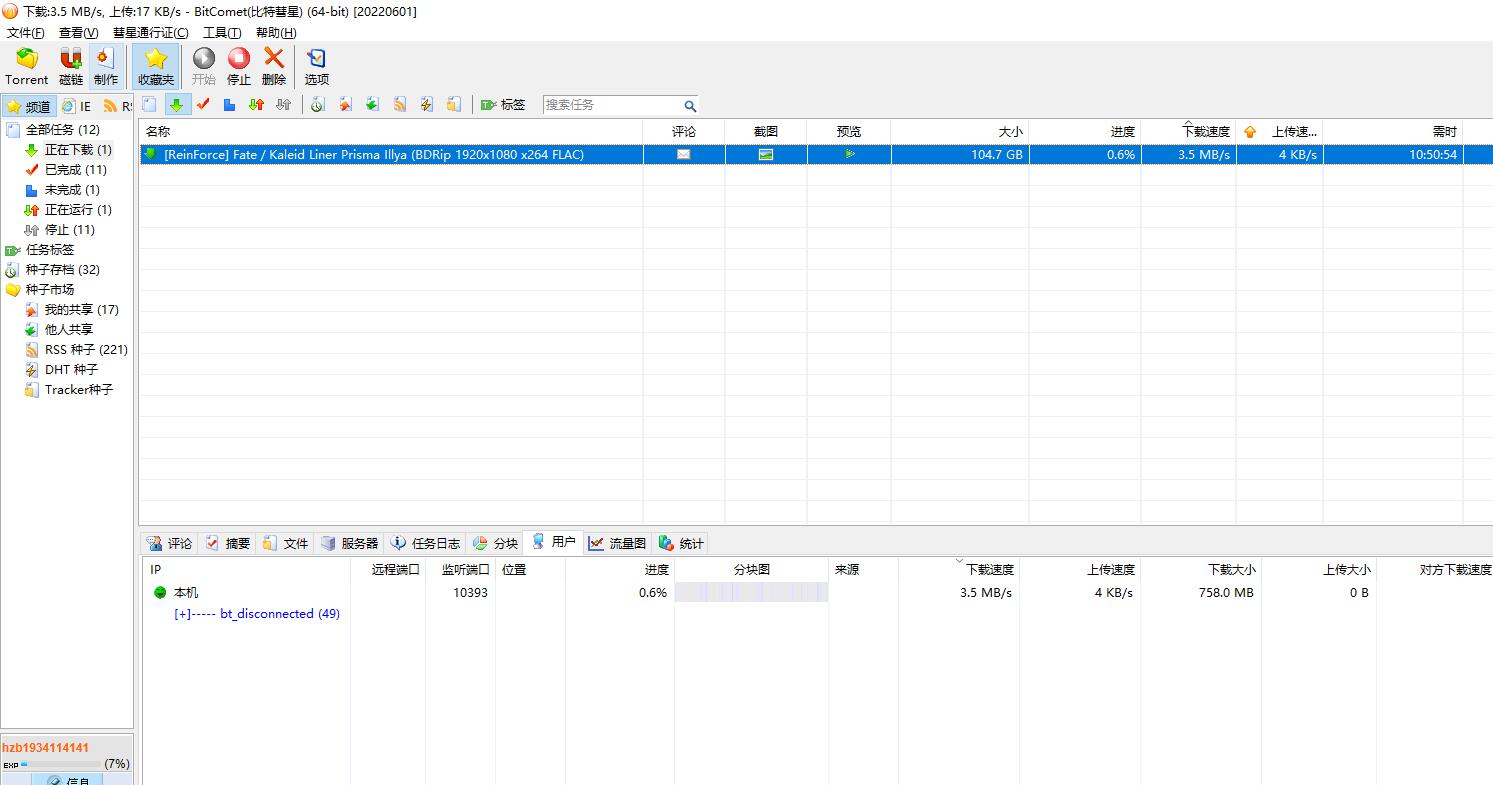Screen dimensions: 1493x785
Task: Click the snapshot image icon in task row
Action: click(x=766, y=154)
